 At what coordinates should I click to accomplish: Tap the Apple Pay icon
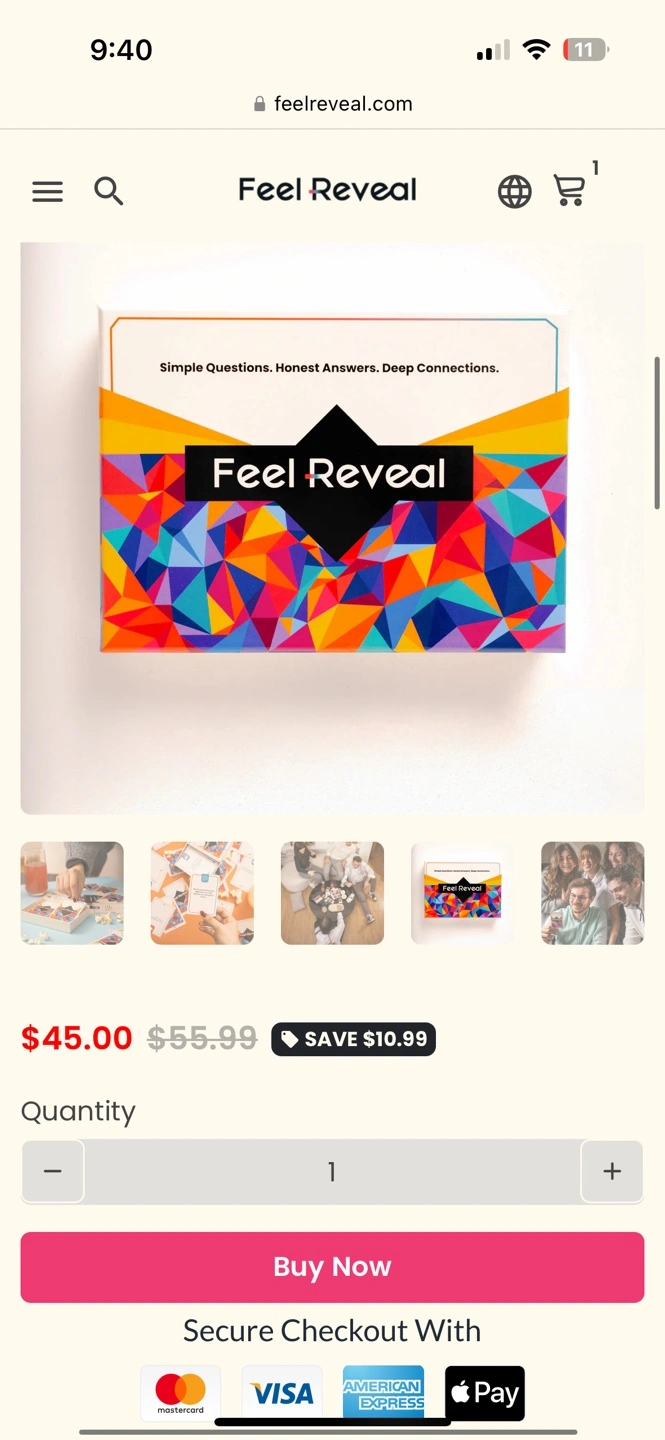[485, 1392]
